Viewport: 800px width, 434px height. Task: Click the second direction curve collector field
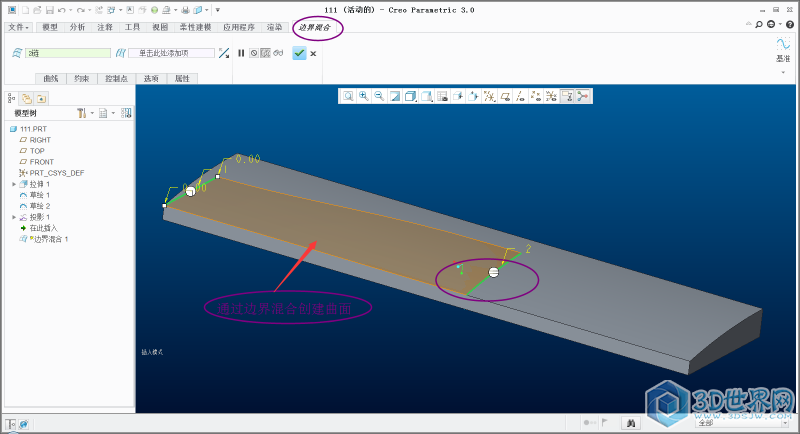pos(171,53)
